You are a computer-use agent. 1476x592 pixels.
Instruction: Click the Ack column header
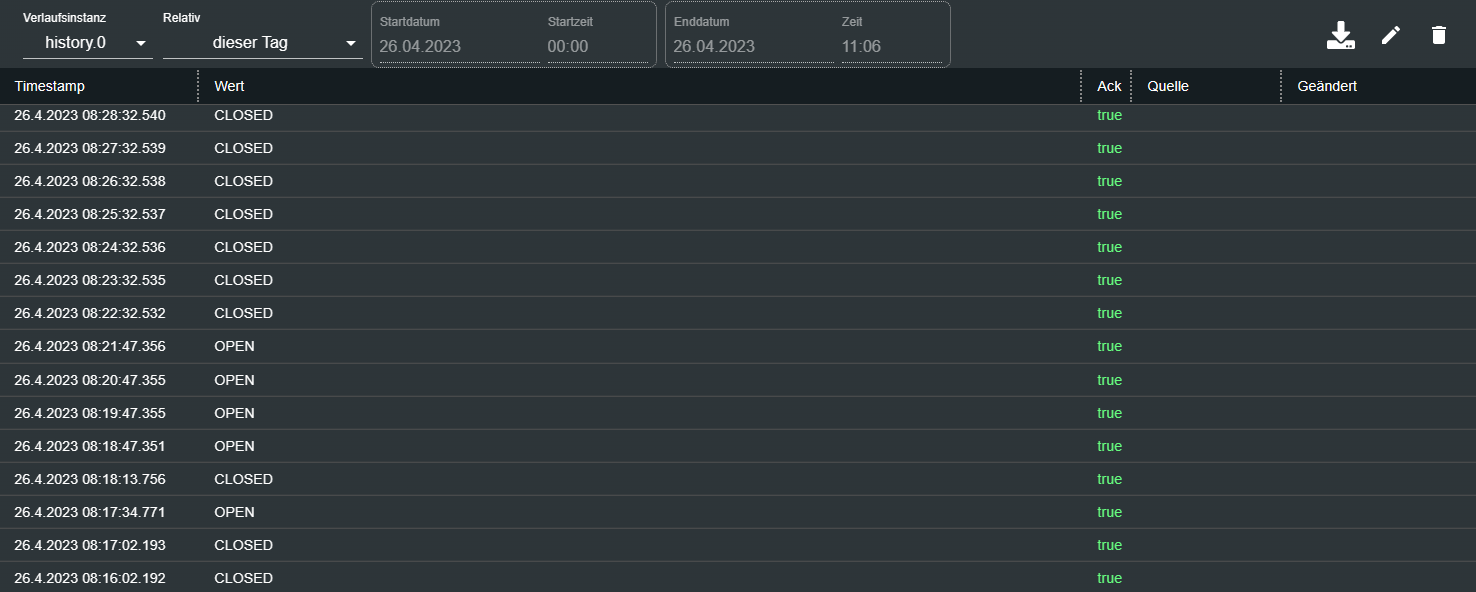1109,86
